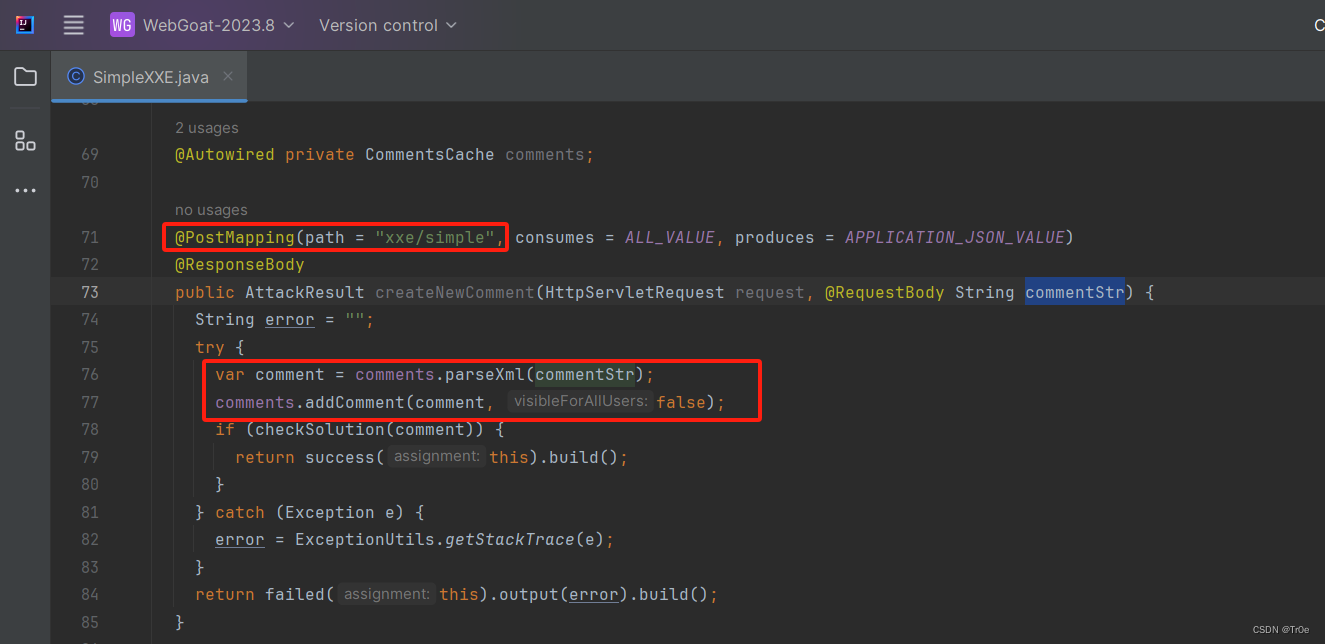Click parseXml method call

coord(485,375)
